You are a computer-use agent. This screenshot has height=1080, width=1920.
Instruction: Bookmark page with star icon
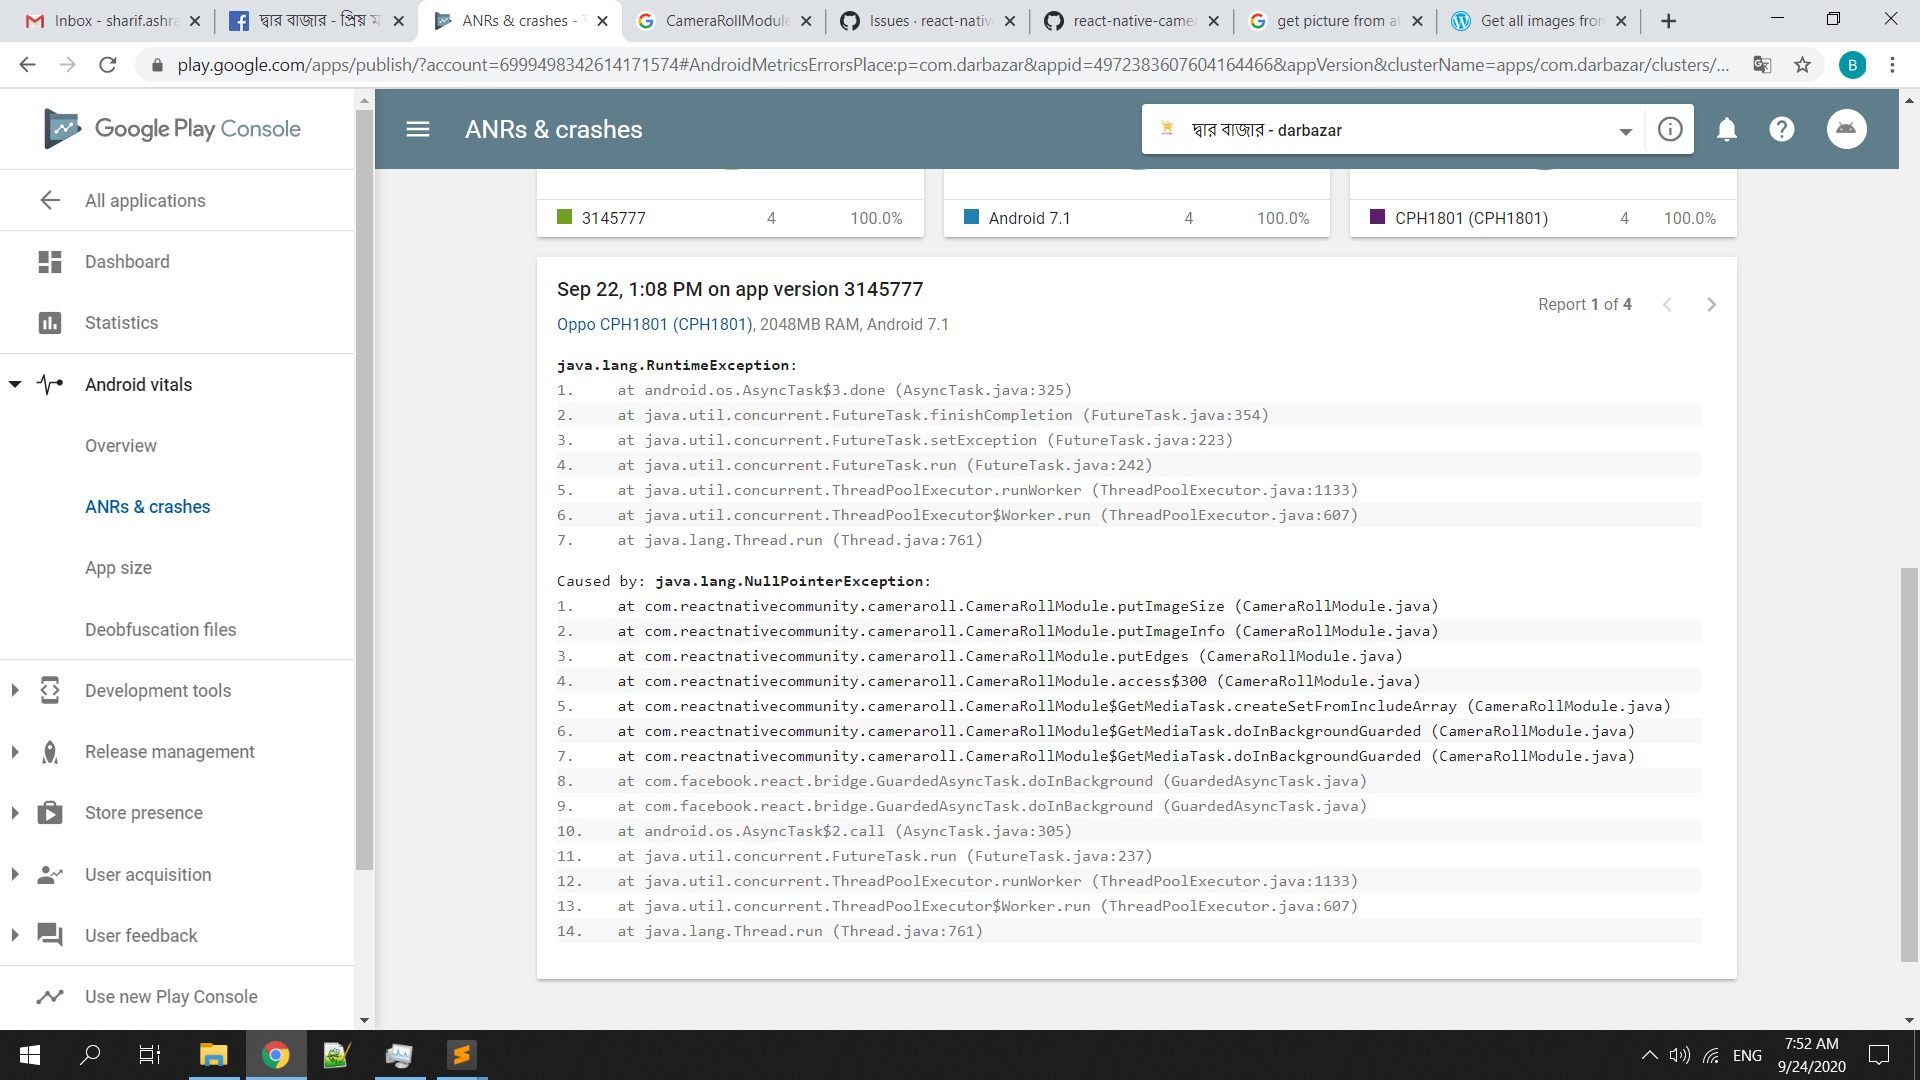click(1802, 65)
